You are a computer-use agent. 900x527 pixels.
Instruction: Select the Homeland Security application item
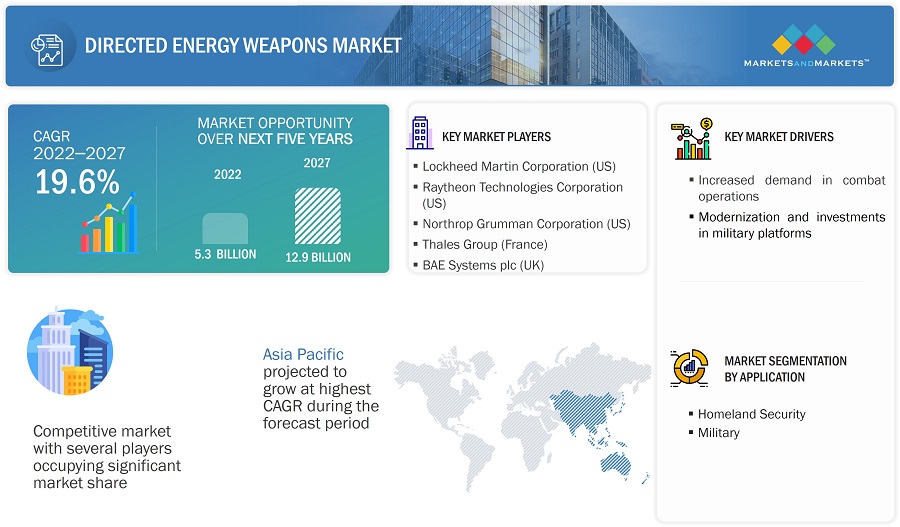pos(751,414)
